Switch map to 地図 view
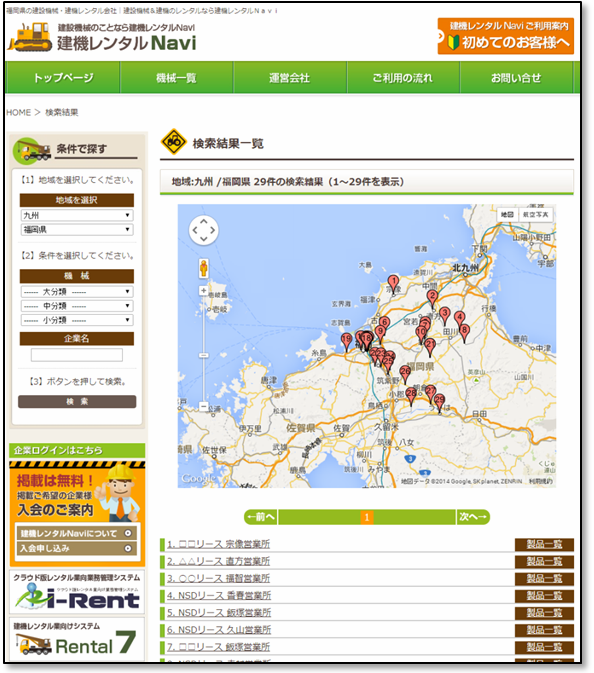The width and height of the screenshot is (594, 673). coord(507,215)
